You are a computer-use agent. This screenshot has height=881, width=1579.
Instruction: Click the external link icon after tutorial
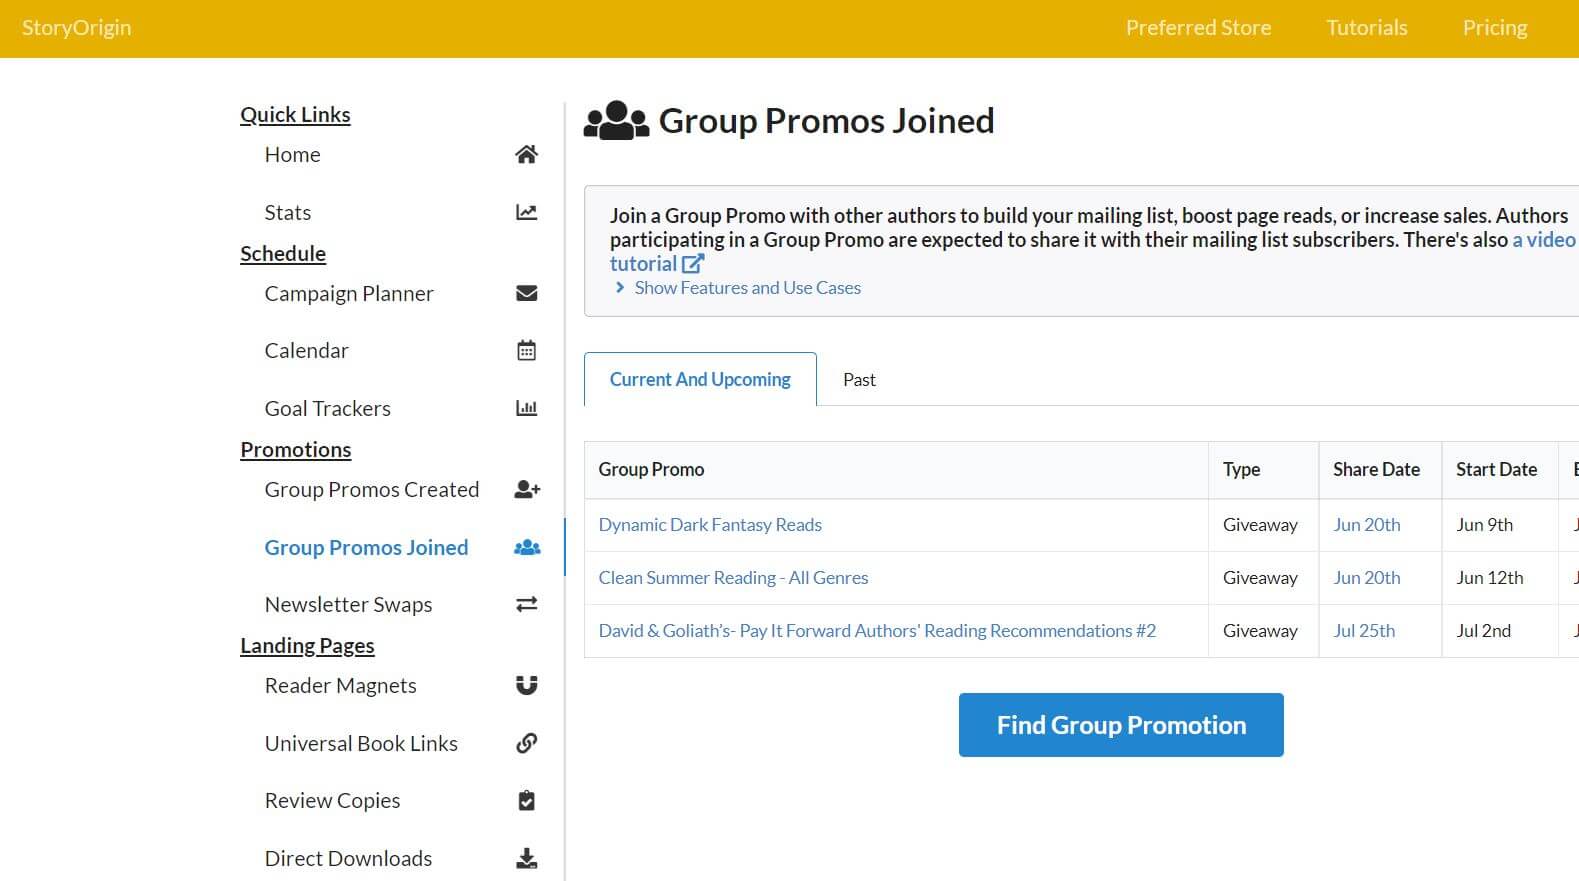click(x=693, y=264)
